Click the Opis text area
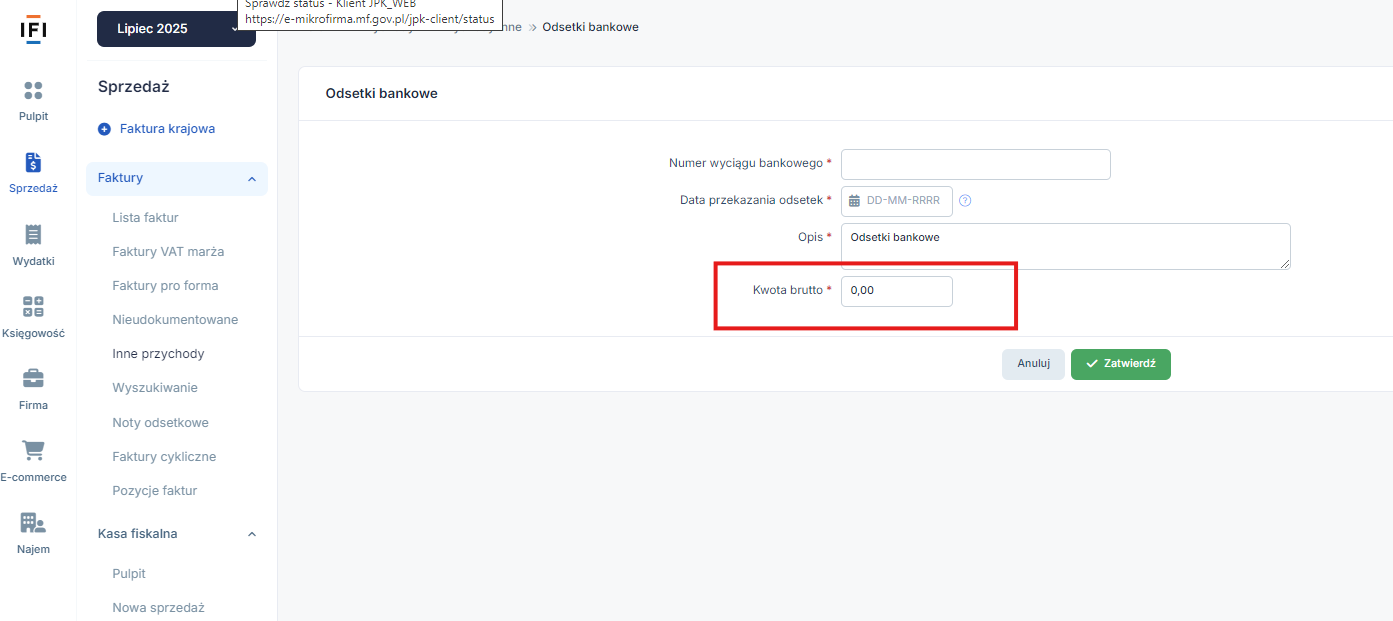1393x621 pixels. point(1066,246)
